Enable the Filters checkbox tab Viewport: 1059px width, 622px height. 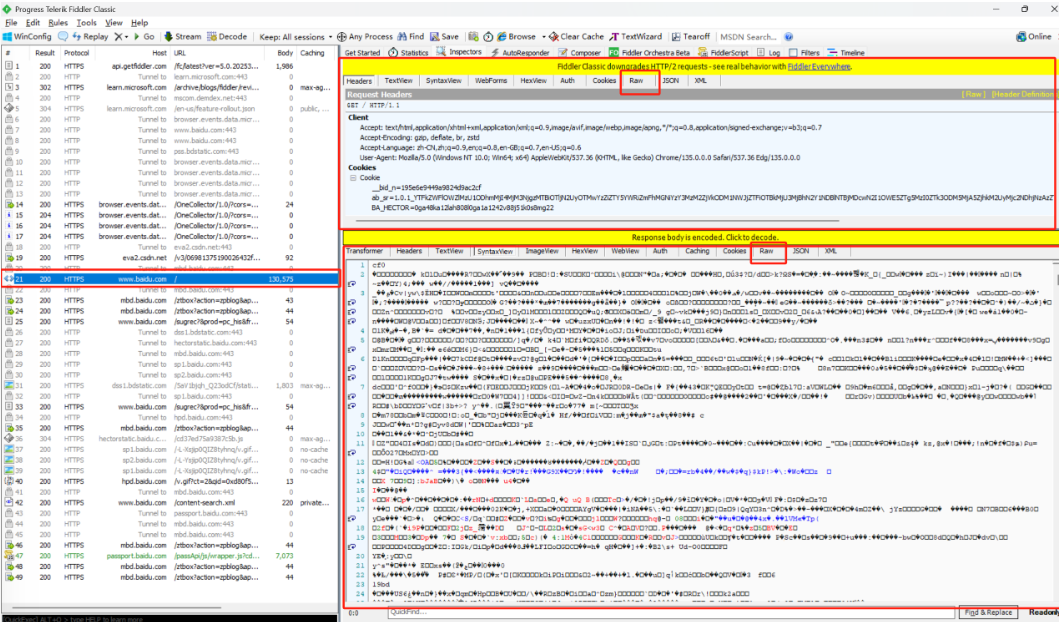pyautogui.click(x=804, y=53)
